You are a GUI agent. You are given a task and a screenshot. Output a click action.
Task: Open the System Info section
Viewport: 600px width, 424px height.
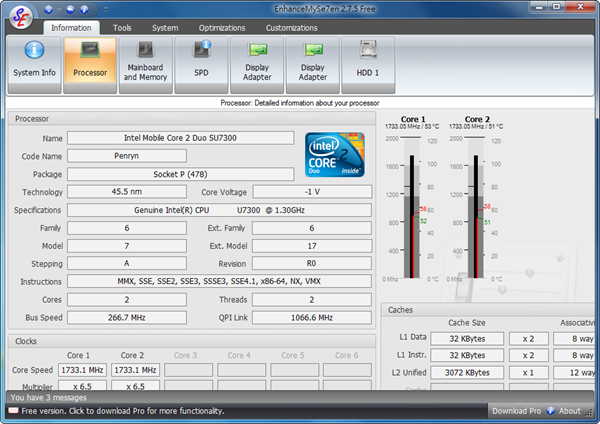(x=35, y=63)
